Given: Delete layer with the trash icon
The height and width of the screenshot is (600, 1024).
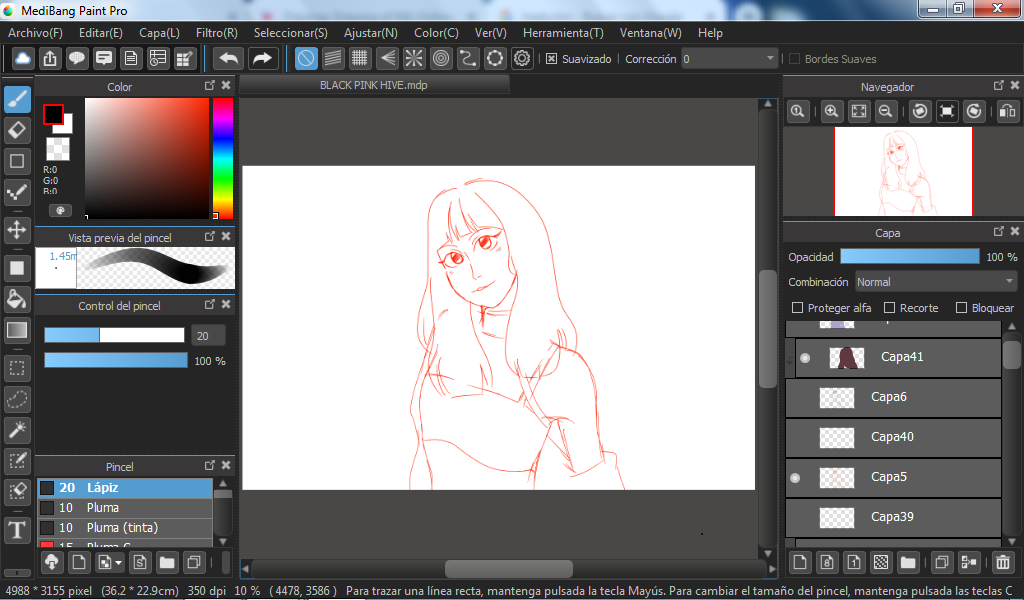Looking at the screenshot, I should (x=1003, y=562).
